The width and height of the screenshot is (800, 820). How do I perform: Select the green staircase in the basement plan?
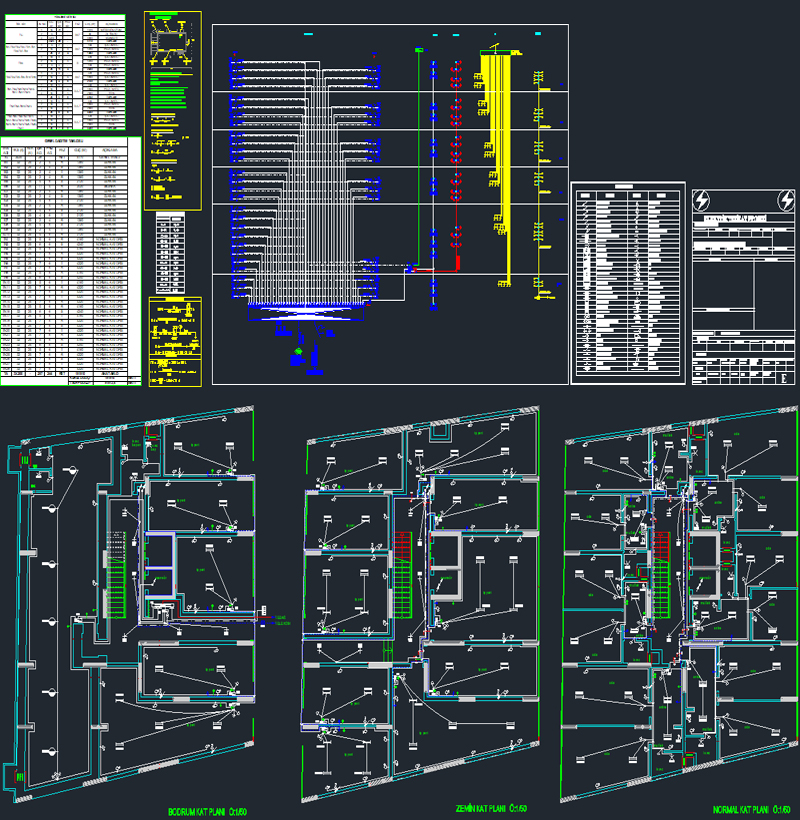tap(117, 588)
